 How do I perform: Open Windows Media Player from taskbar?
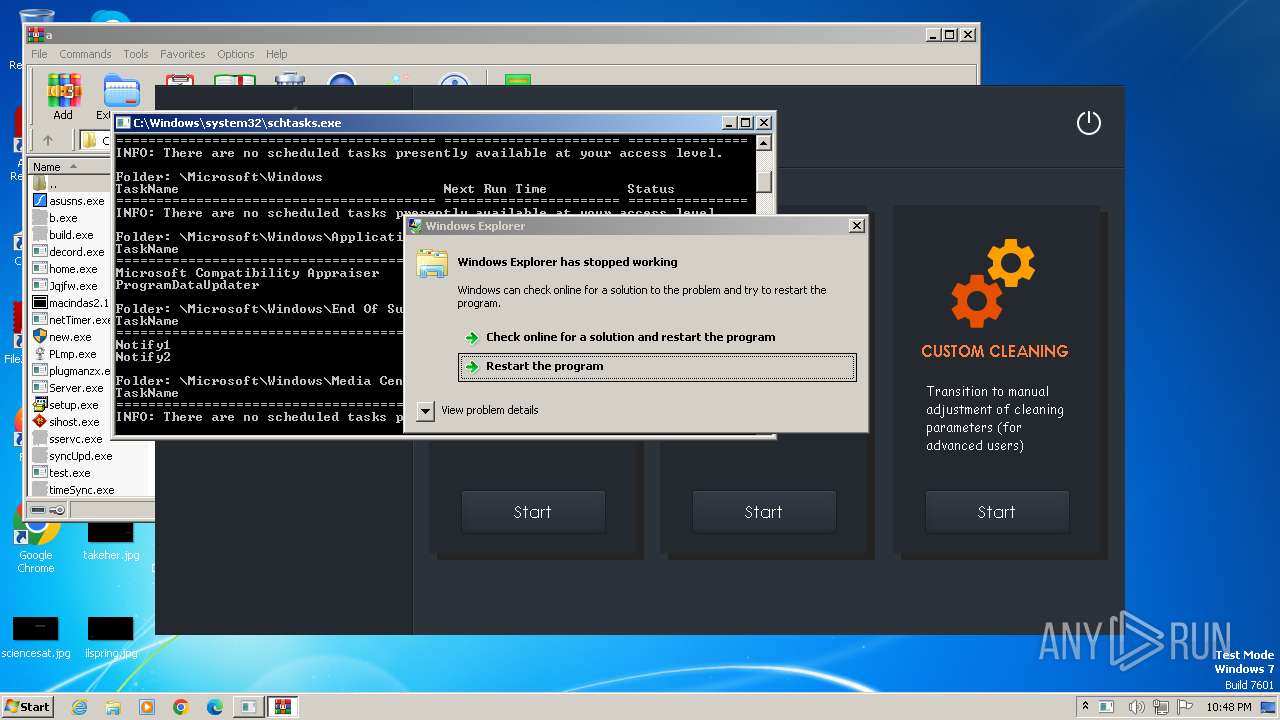[x=147, y=707]
